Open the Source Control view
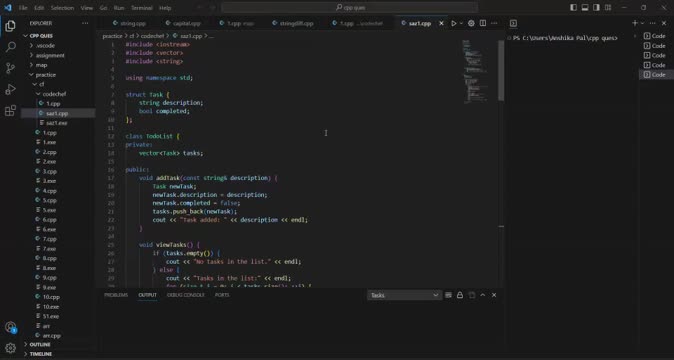Image resolution: width=674 pixels, height=360 pixels. [10, 68]
